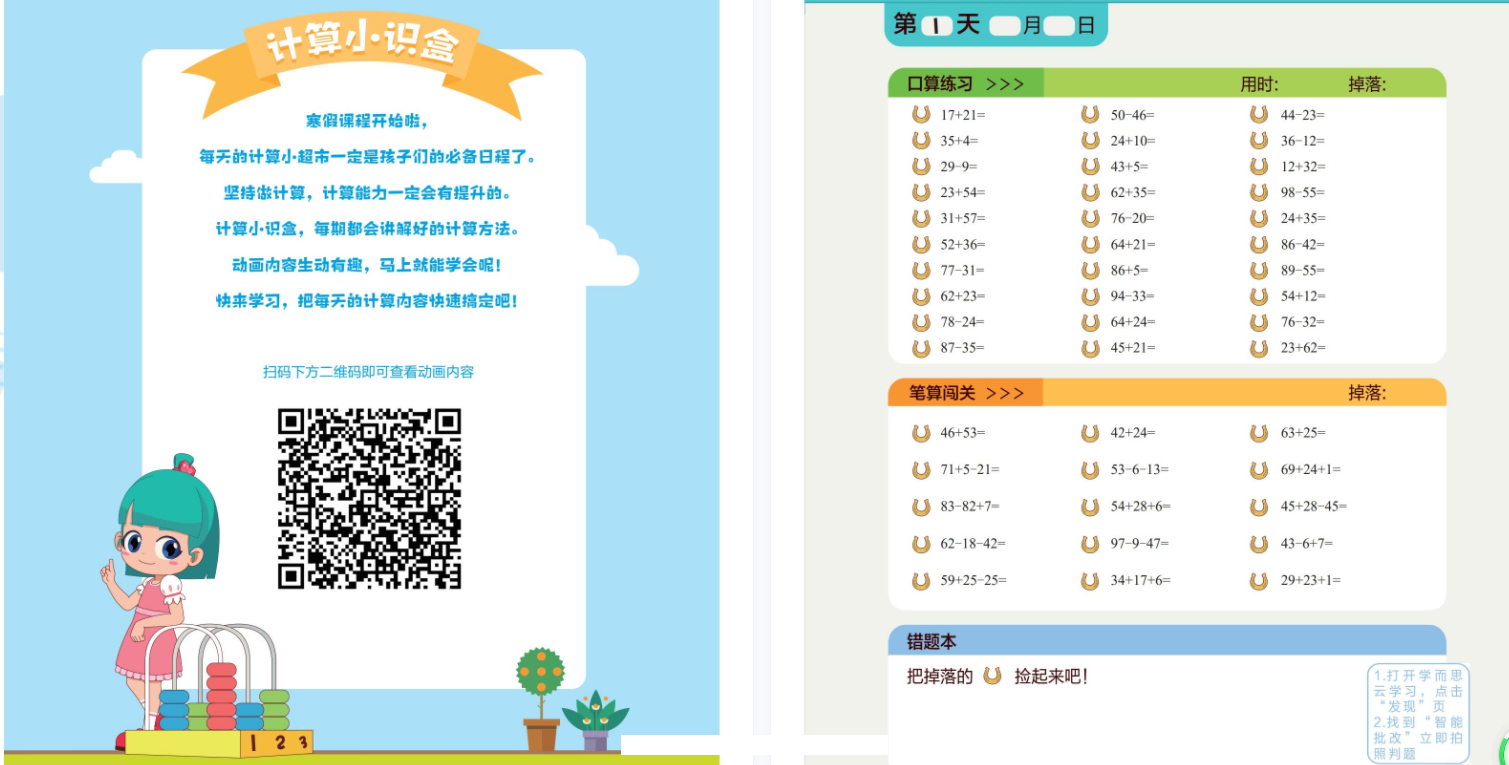Click the horseshoe icon next to 89-55=
This screenshot has height=765, width=1509.
1259,270
